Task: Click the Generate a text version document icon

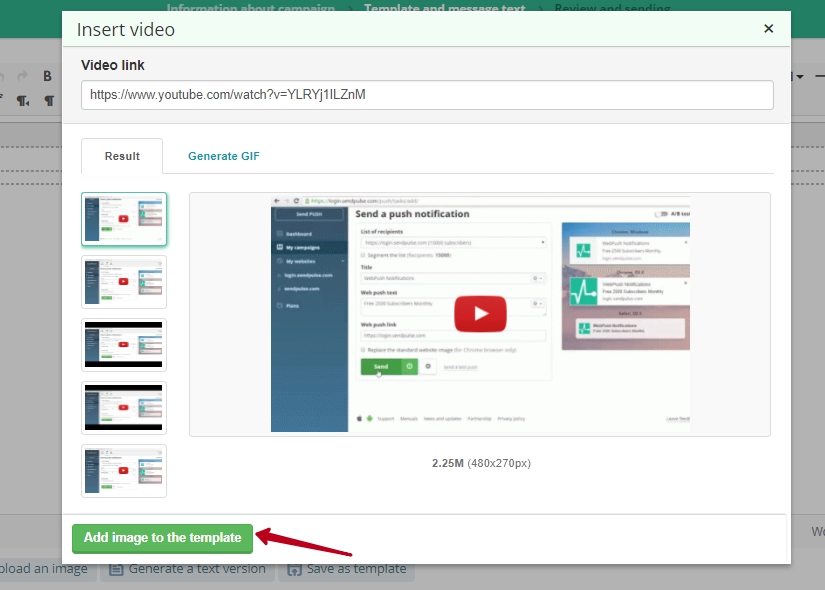Action: click(x=117, y=568)
